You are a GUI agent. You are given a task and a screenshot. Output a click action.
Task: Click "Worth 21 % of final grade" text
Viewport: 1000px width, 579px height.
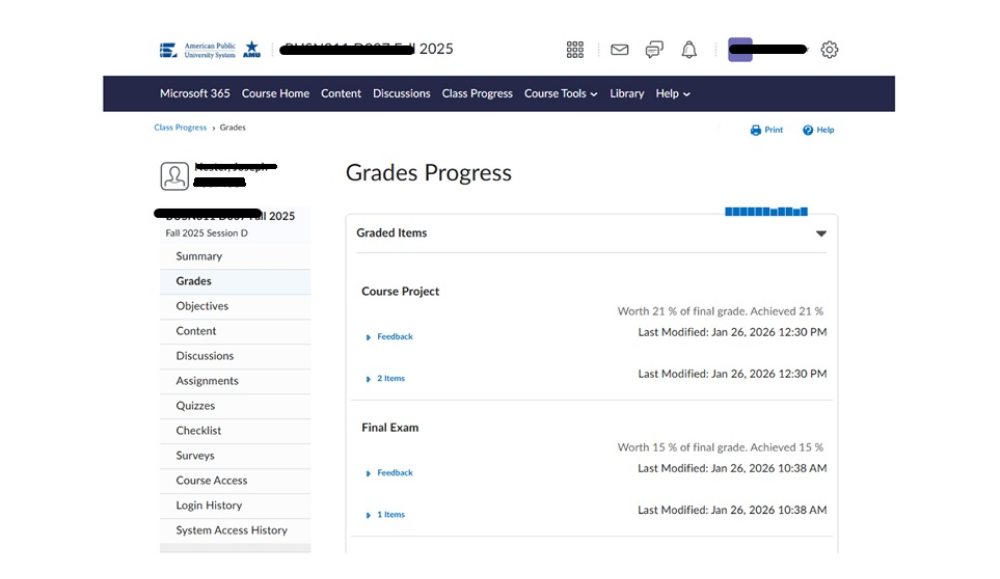tap(682, 312)
